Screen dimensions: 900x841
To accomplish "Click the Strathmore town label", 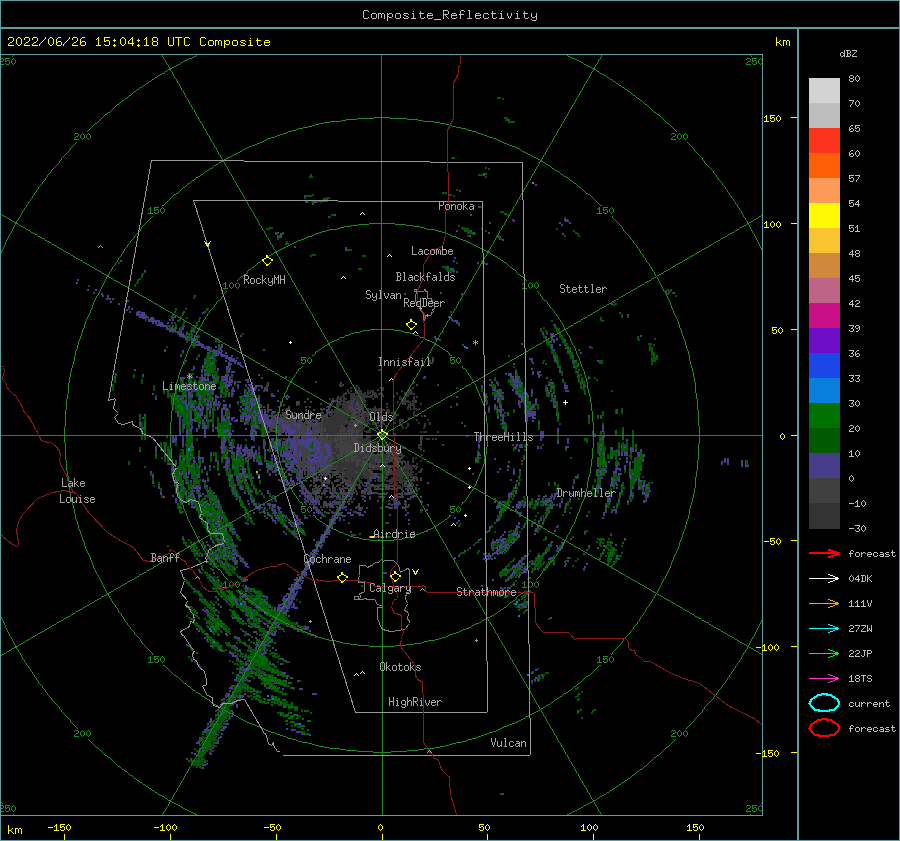I will point(486,592).
